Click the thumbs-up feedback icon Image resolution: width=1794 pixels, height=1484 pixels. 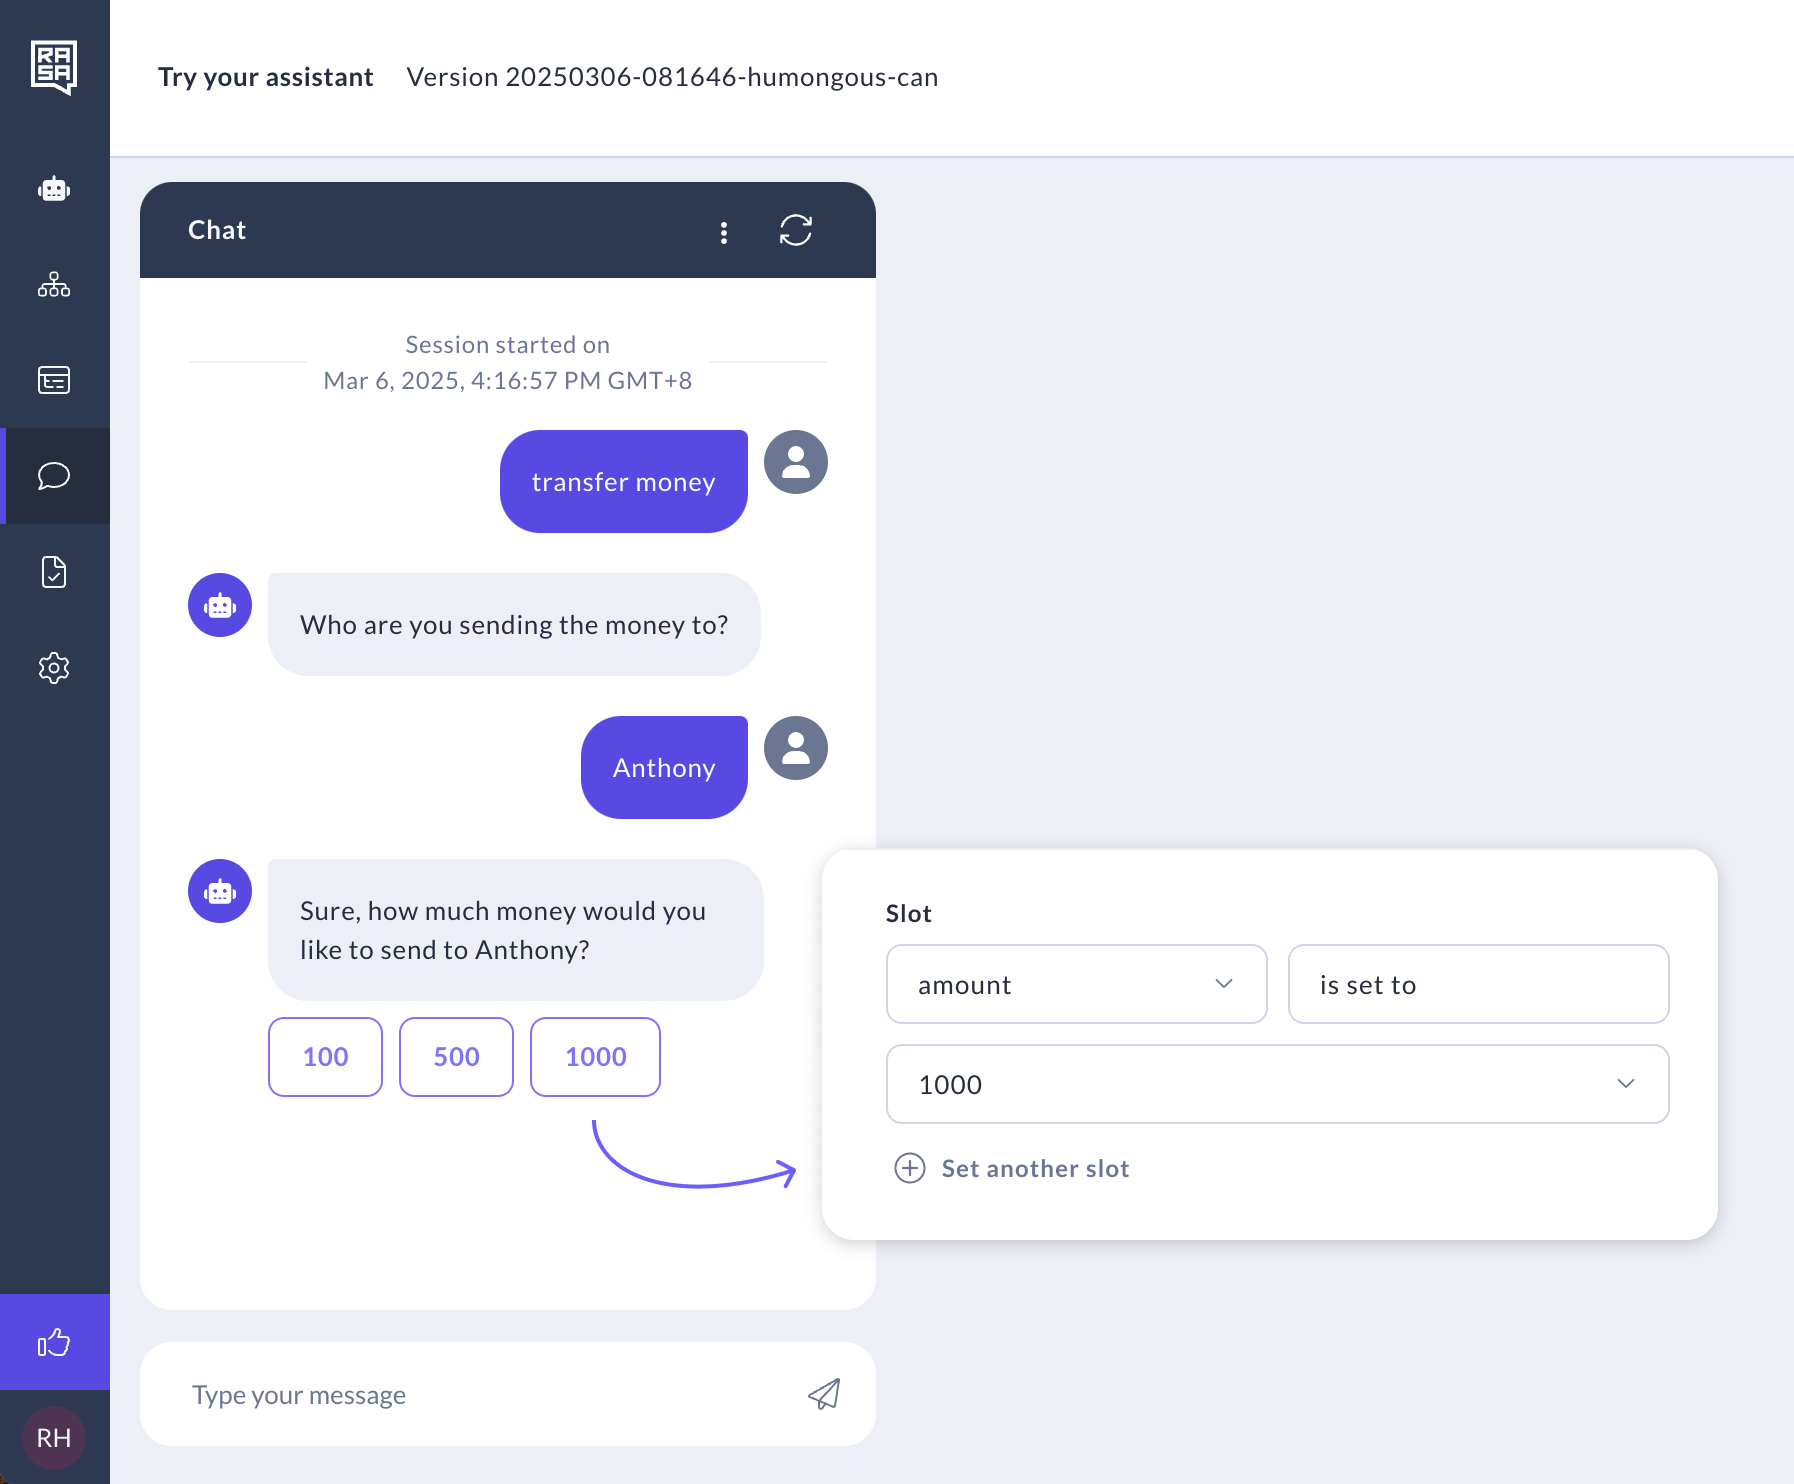coord(54,1342)
